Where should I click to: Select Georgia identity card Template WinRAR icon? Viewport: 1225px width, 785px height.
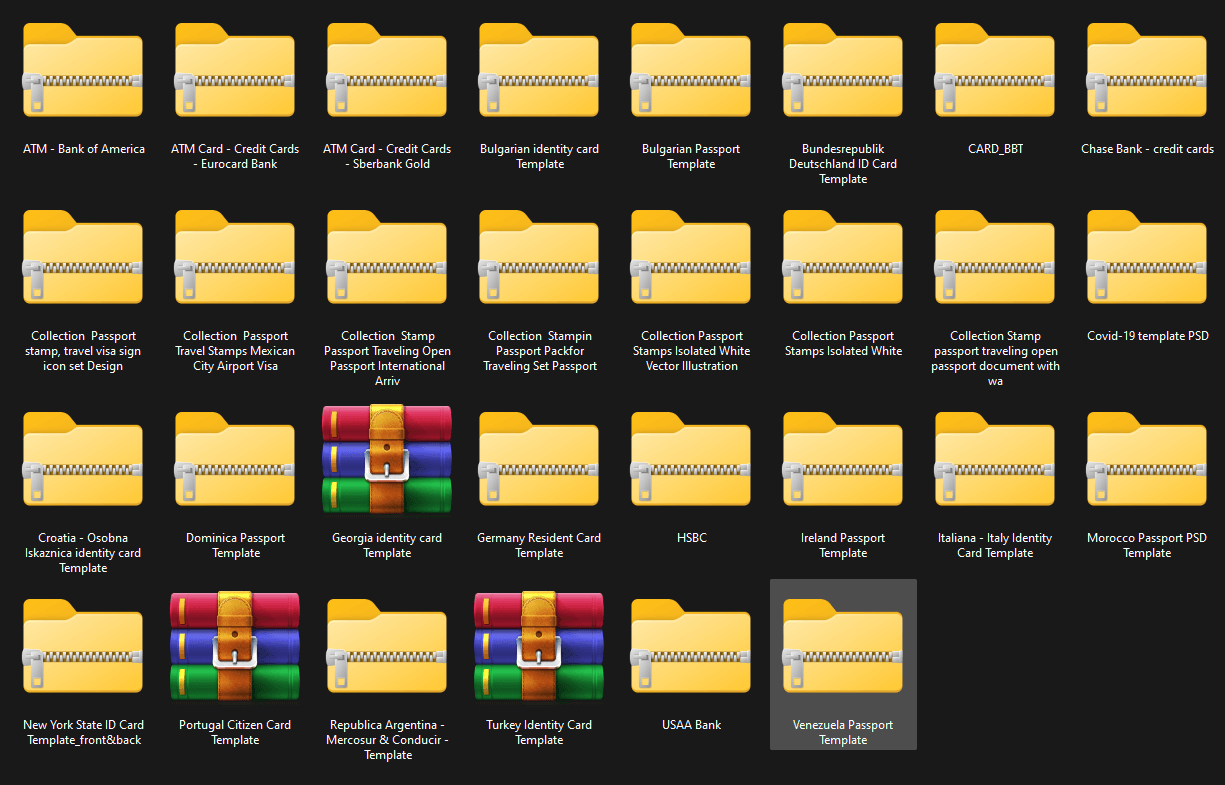(x=387, y=459)
